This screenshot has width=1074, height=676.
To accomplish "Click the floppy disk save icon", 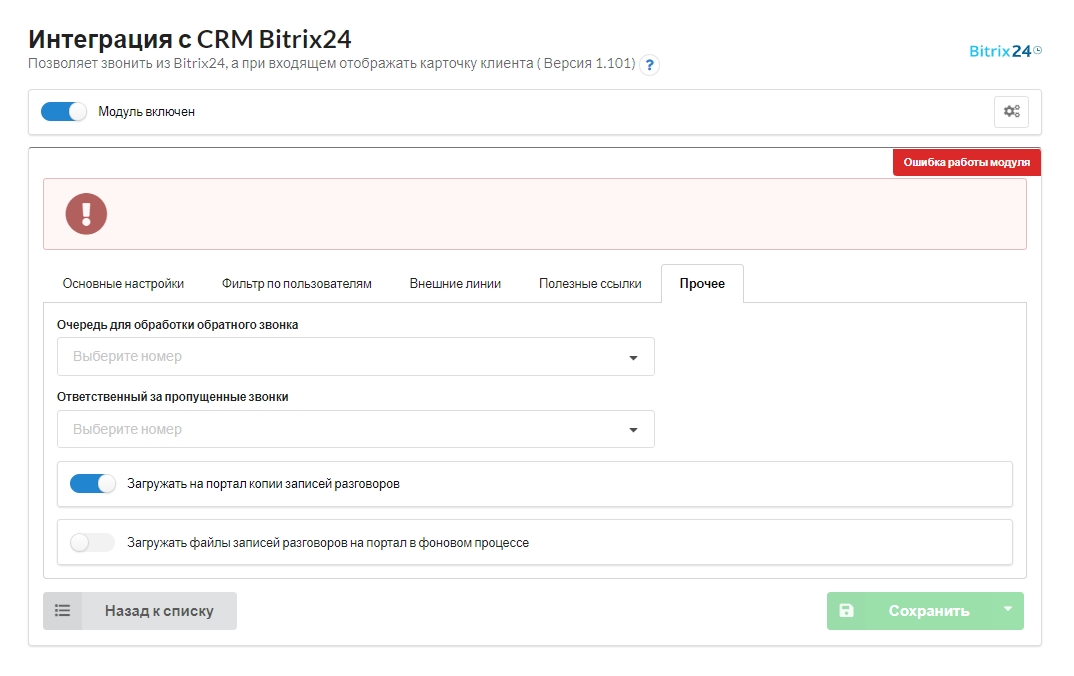I will pos(846,611).
